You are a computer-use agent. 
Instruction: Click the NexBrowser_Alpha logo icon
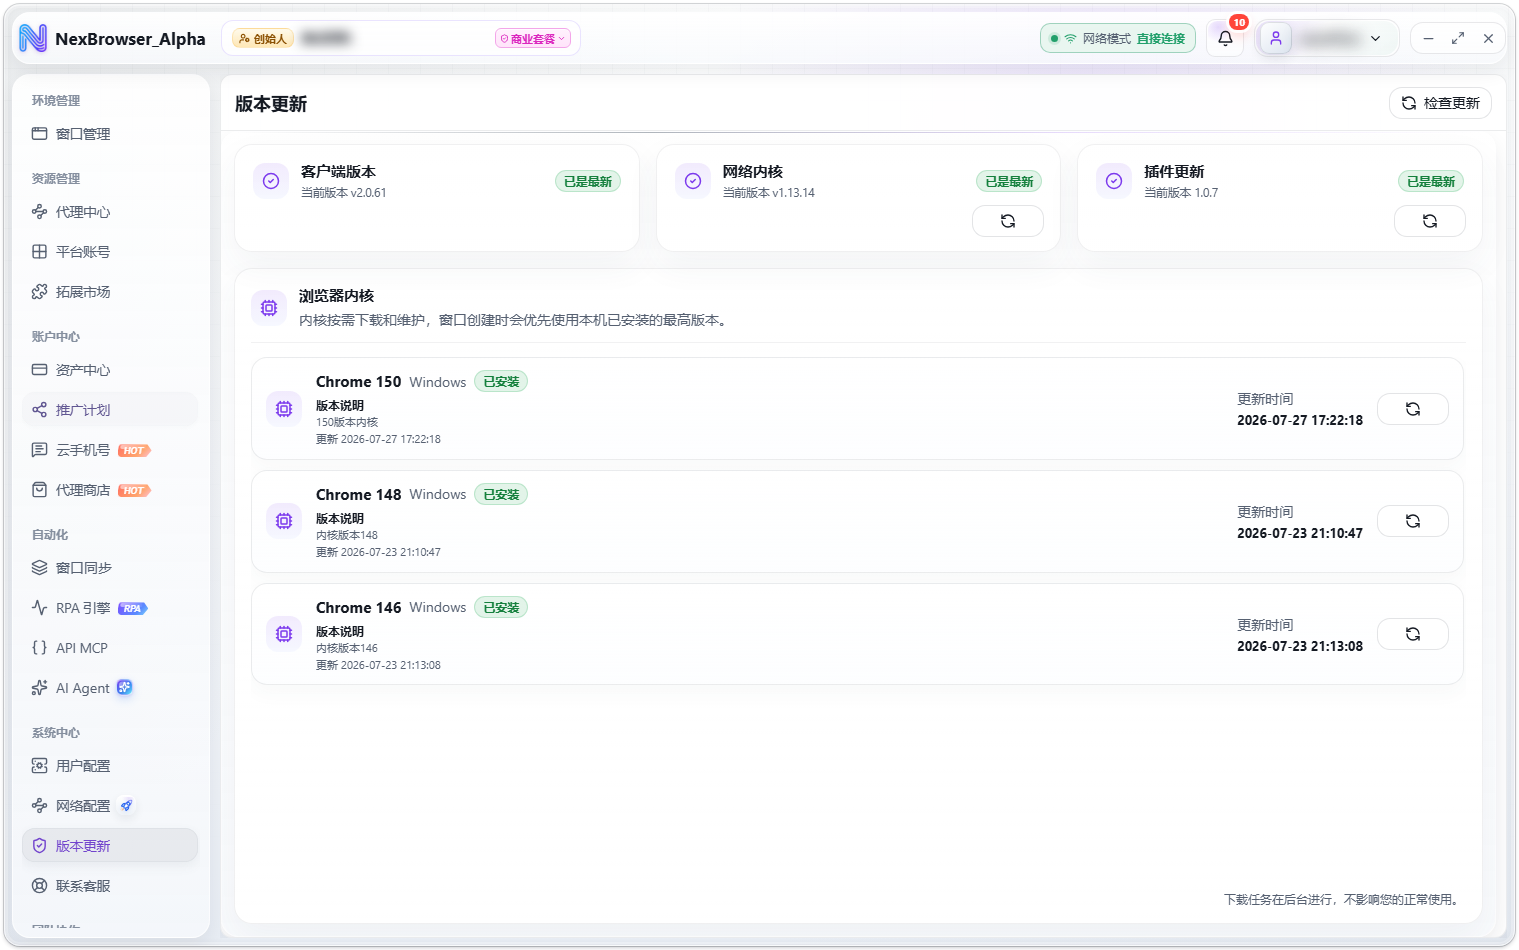[33, 39]
